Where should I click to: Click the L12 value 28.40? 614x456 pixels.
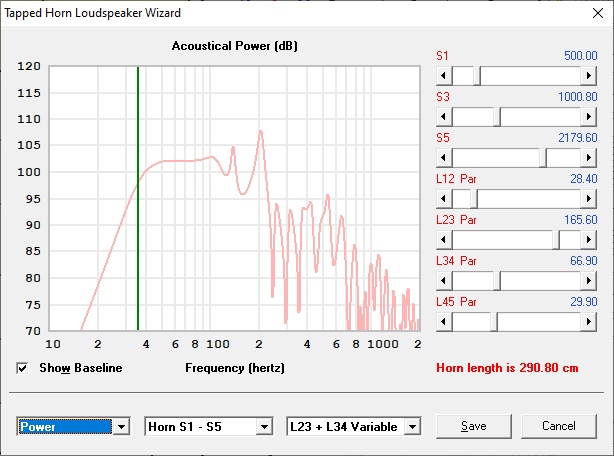[584, 179]
